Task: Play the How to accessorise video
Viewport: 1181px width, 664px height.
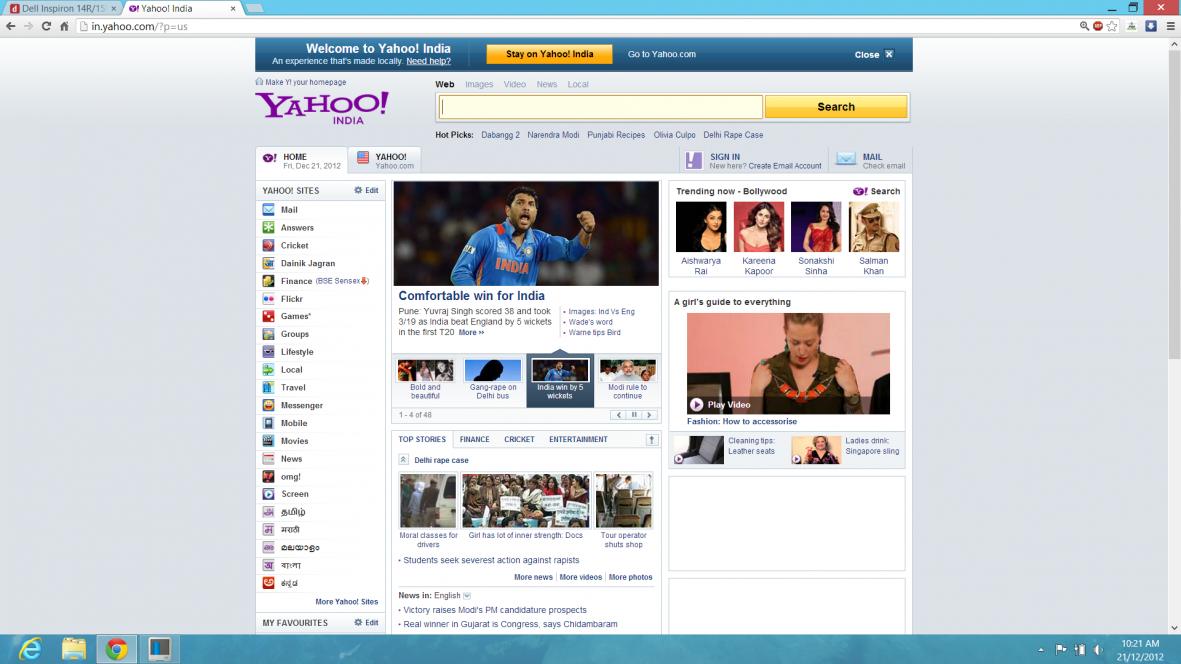Action: (697, 405)
